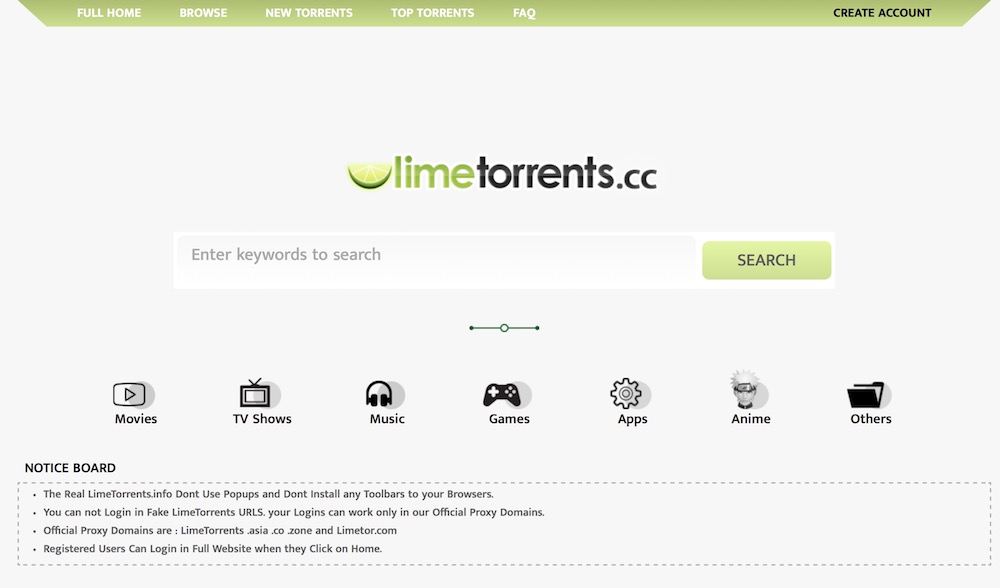Screen dimensions: 1000x588
Task: View the Top Torrents page
Action: click(x=432, y=13)
